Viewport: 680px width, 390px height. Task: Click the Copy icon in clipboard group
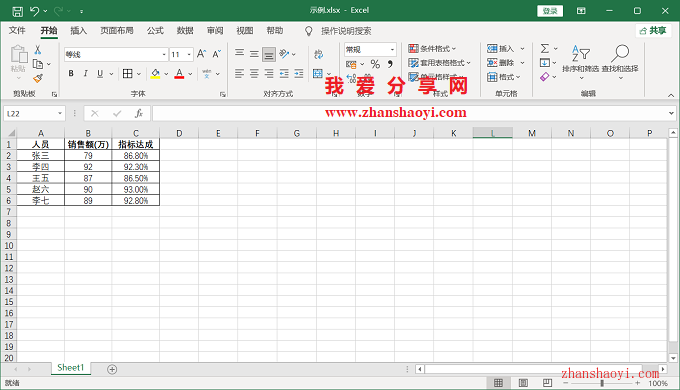click(38, 64)
